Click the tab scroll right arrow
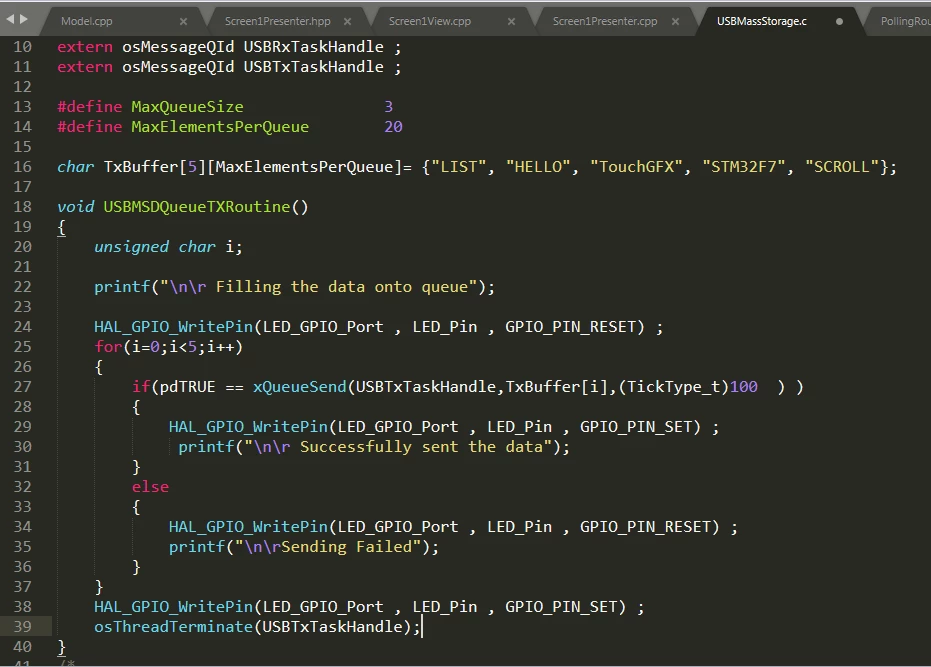 [x=24, y=20]
